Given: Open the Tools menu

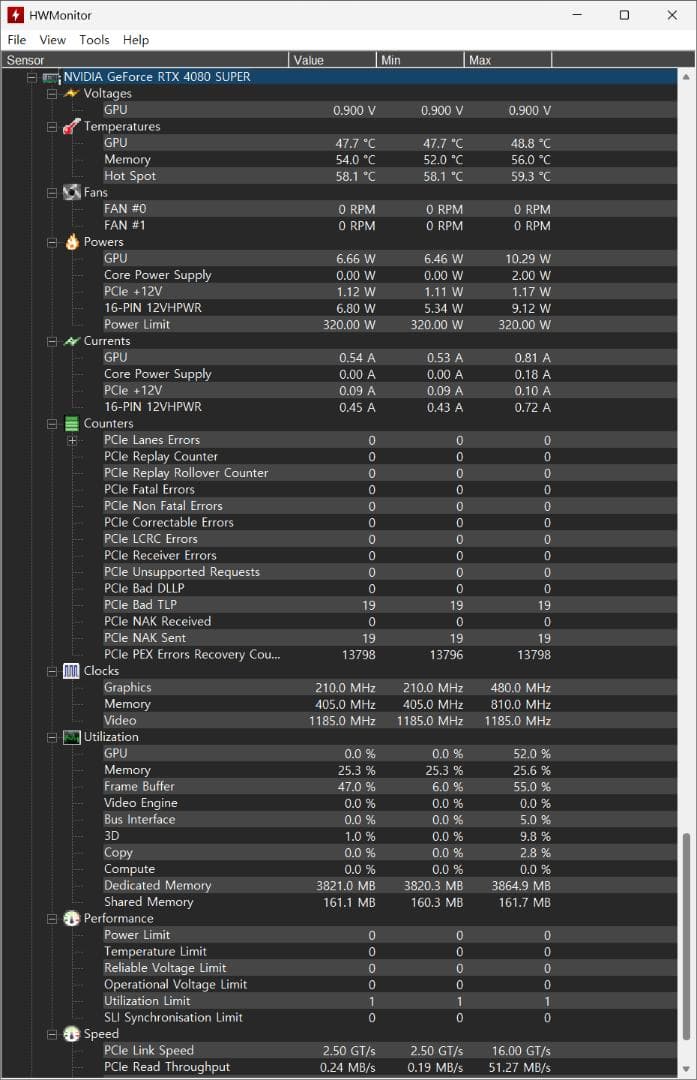Looking at the screenshot, I should pyautogui.click(x=94, y=40).
